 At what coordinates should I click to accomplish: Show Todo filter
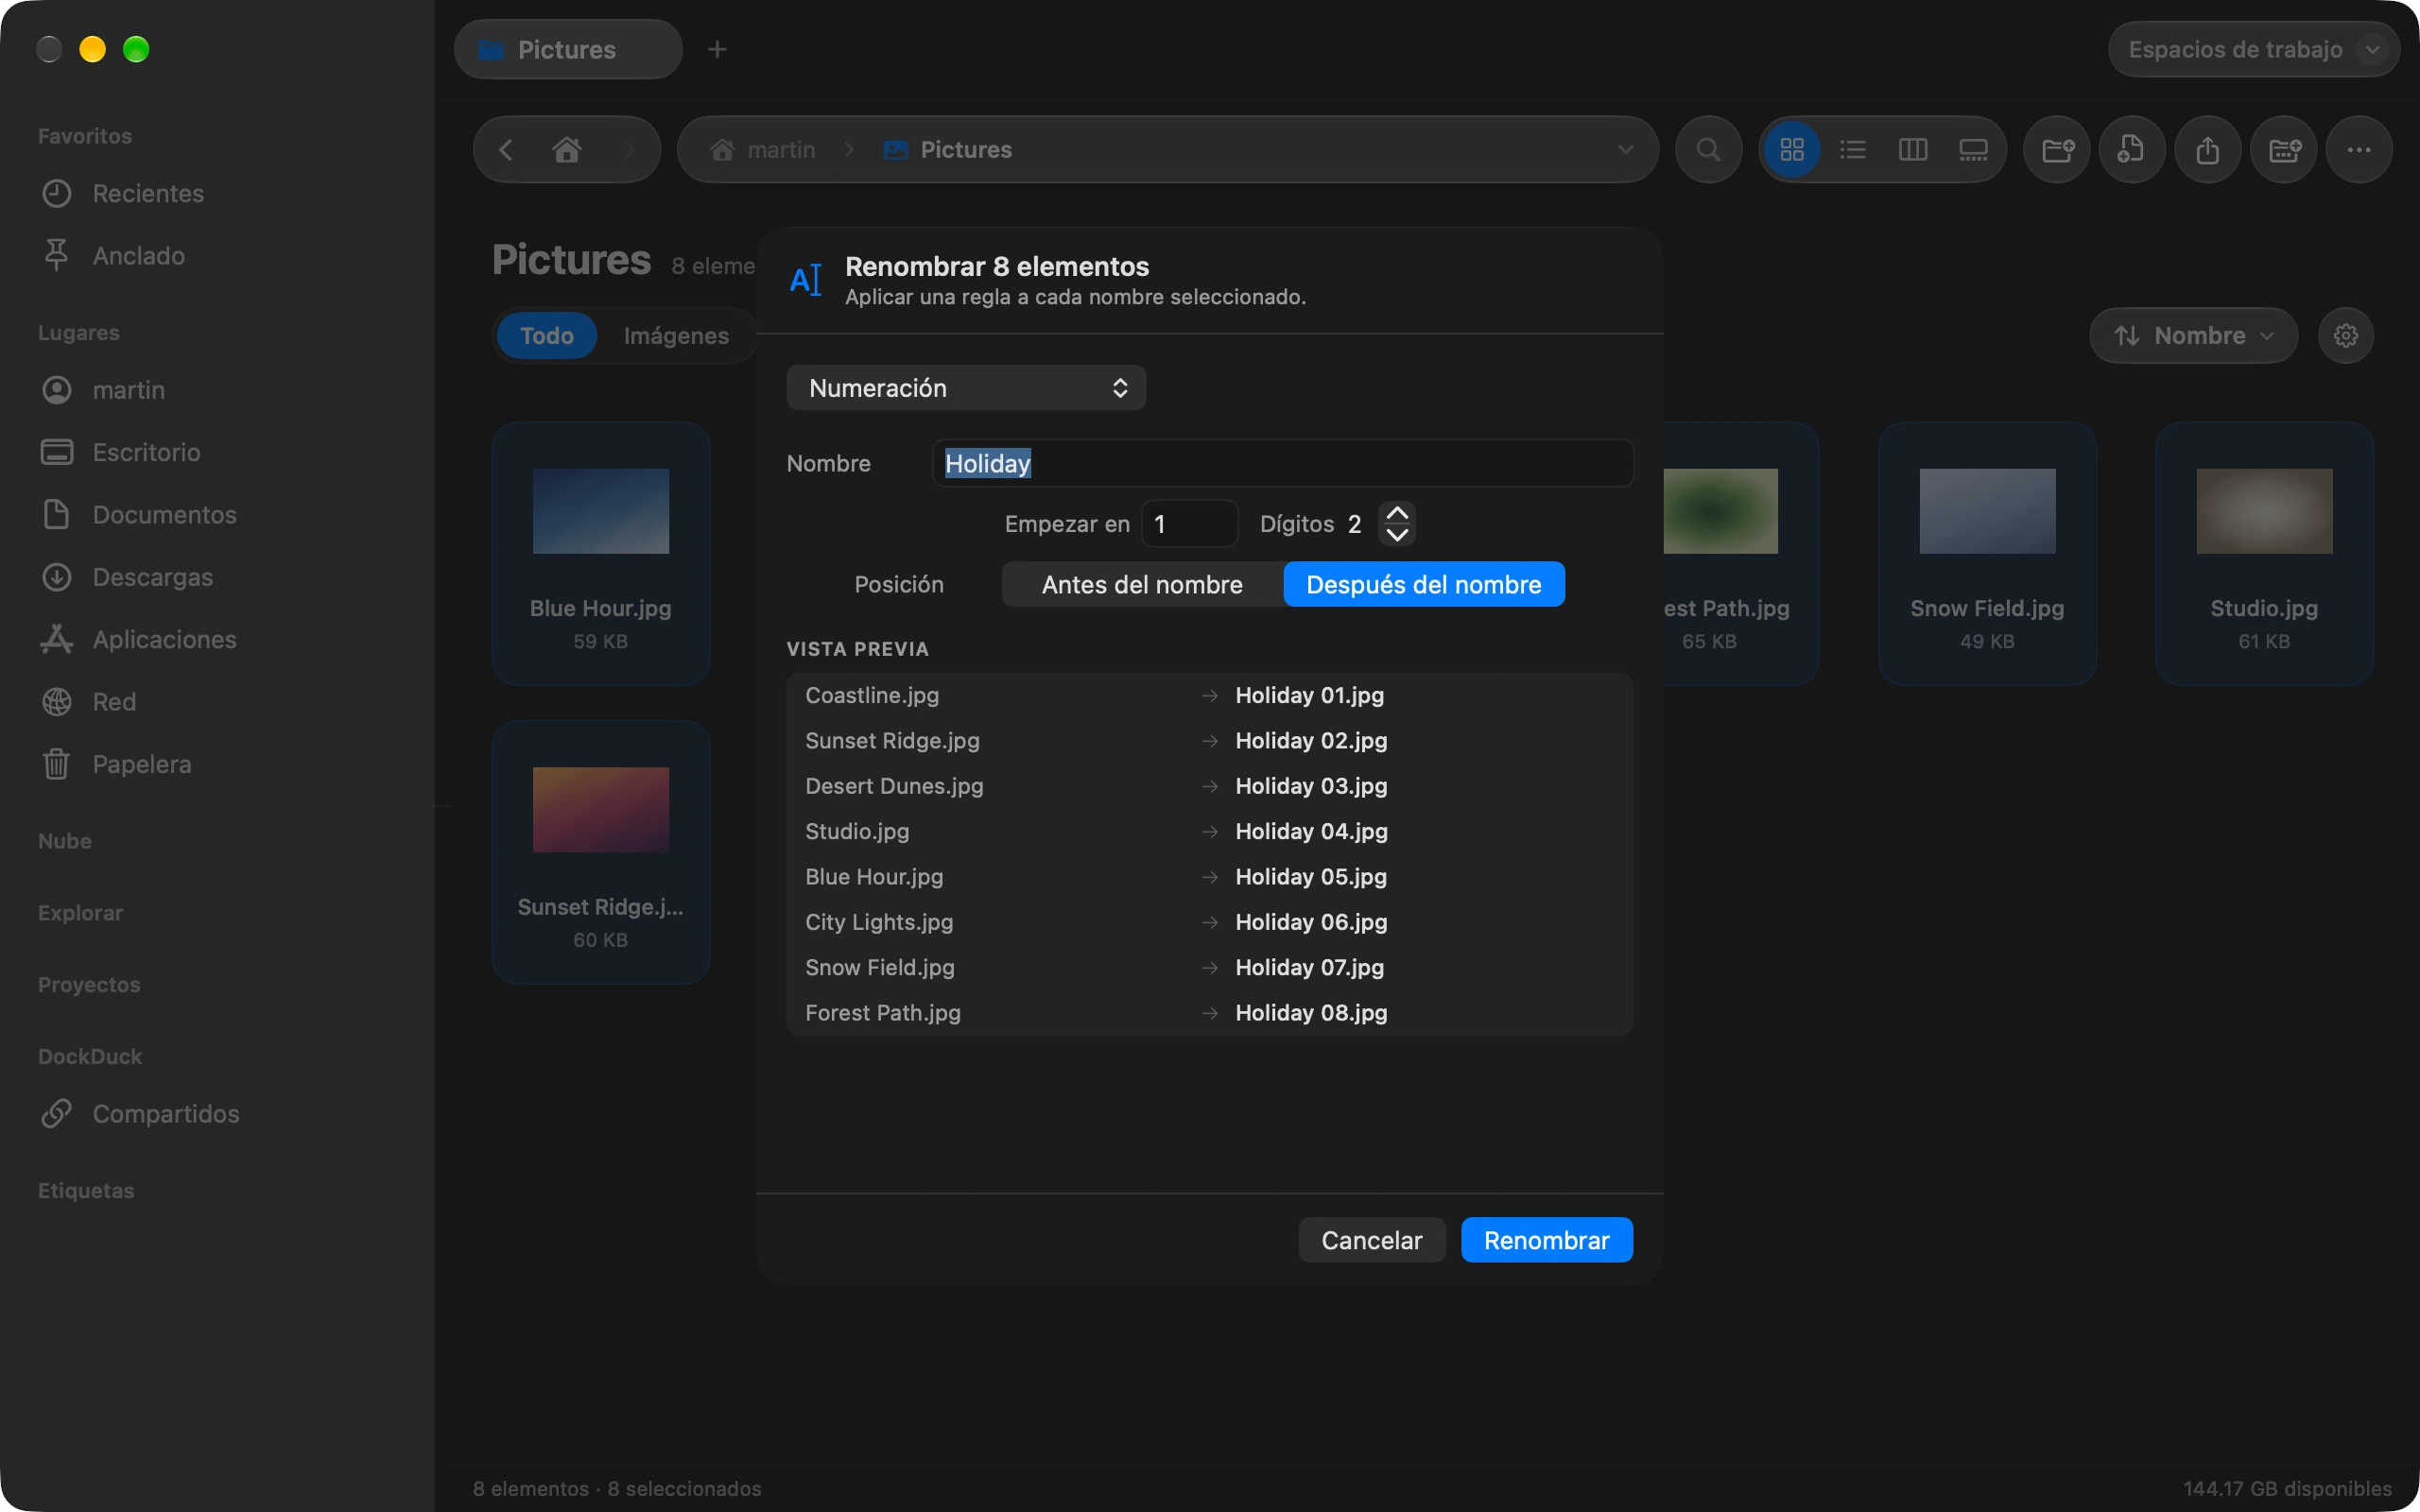pos(546,335)
